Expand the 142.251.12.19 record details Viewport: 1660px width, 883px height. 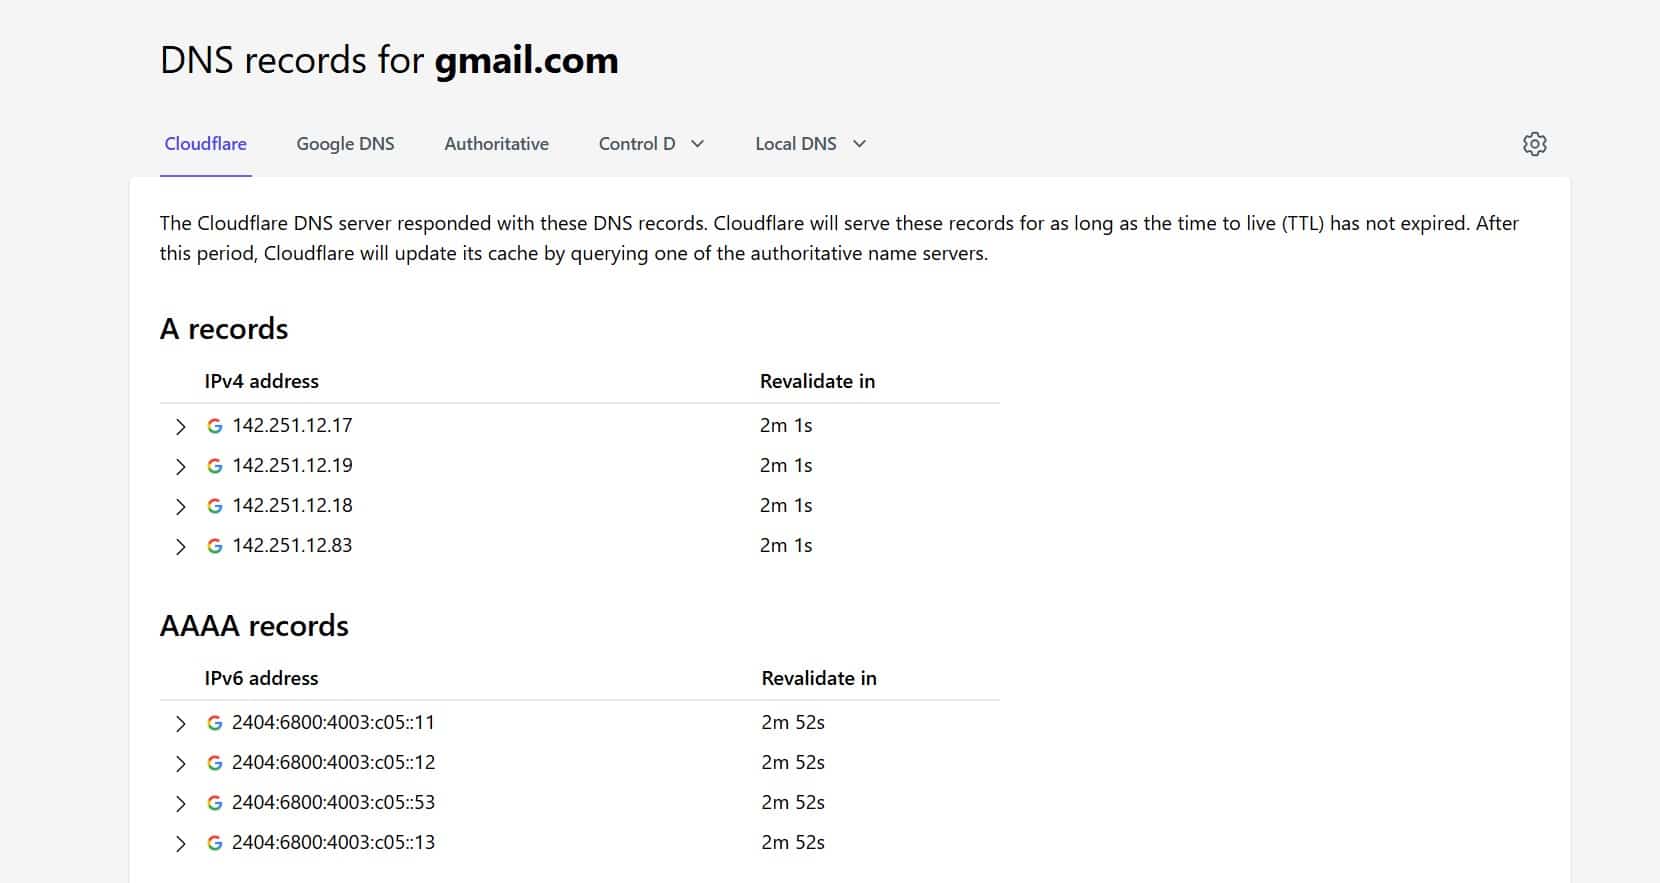[180, 467]
